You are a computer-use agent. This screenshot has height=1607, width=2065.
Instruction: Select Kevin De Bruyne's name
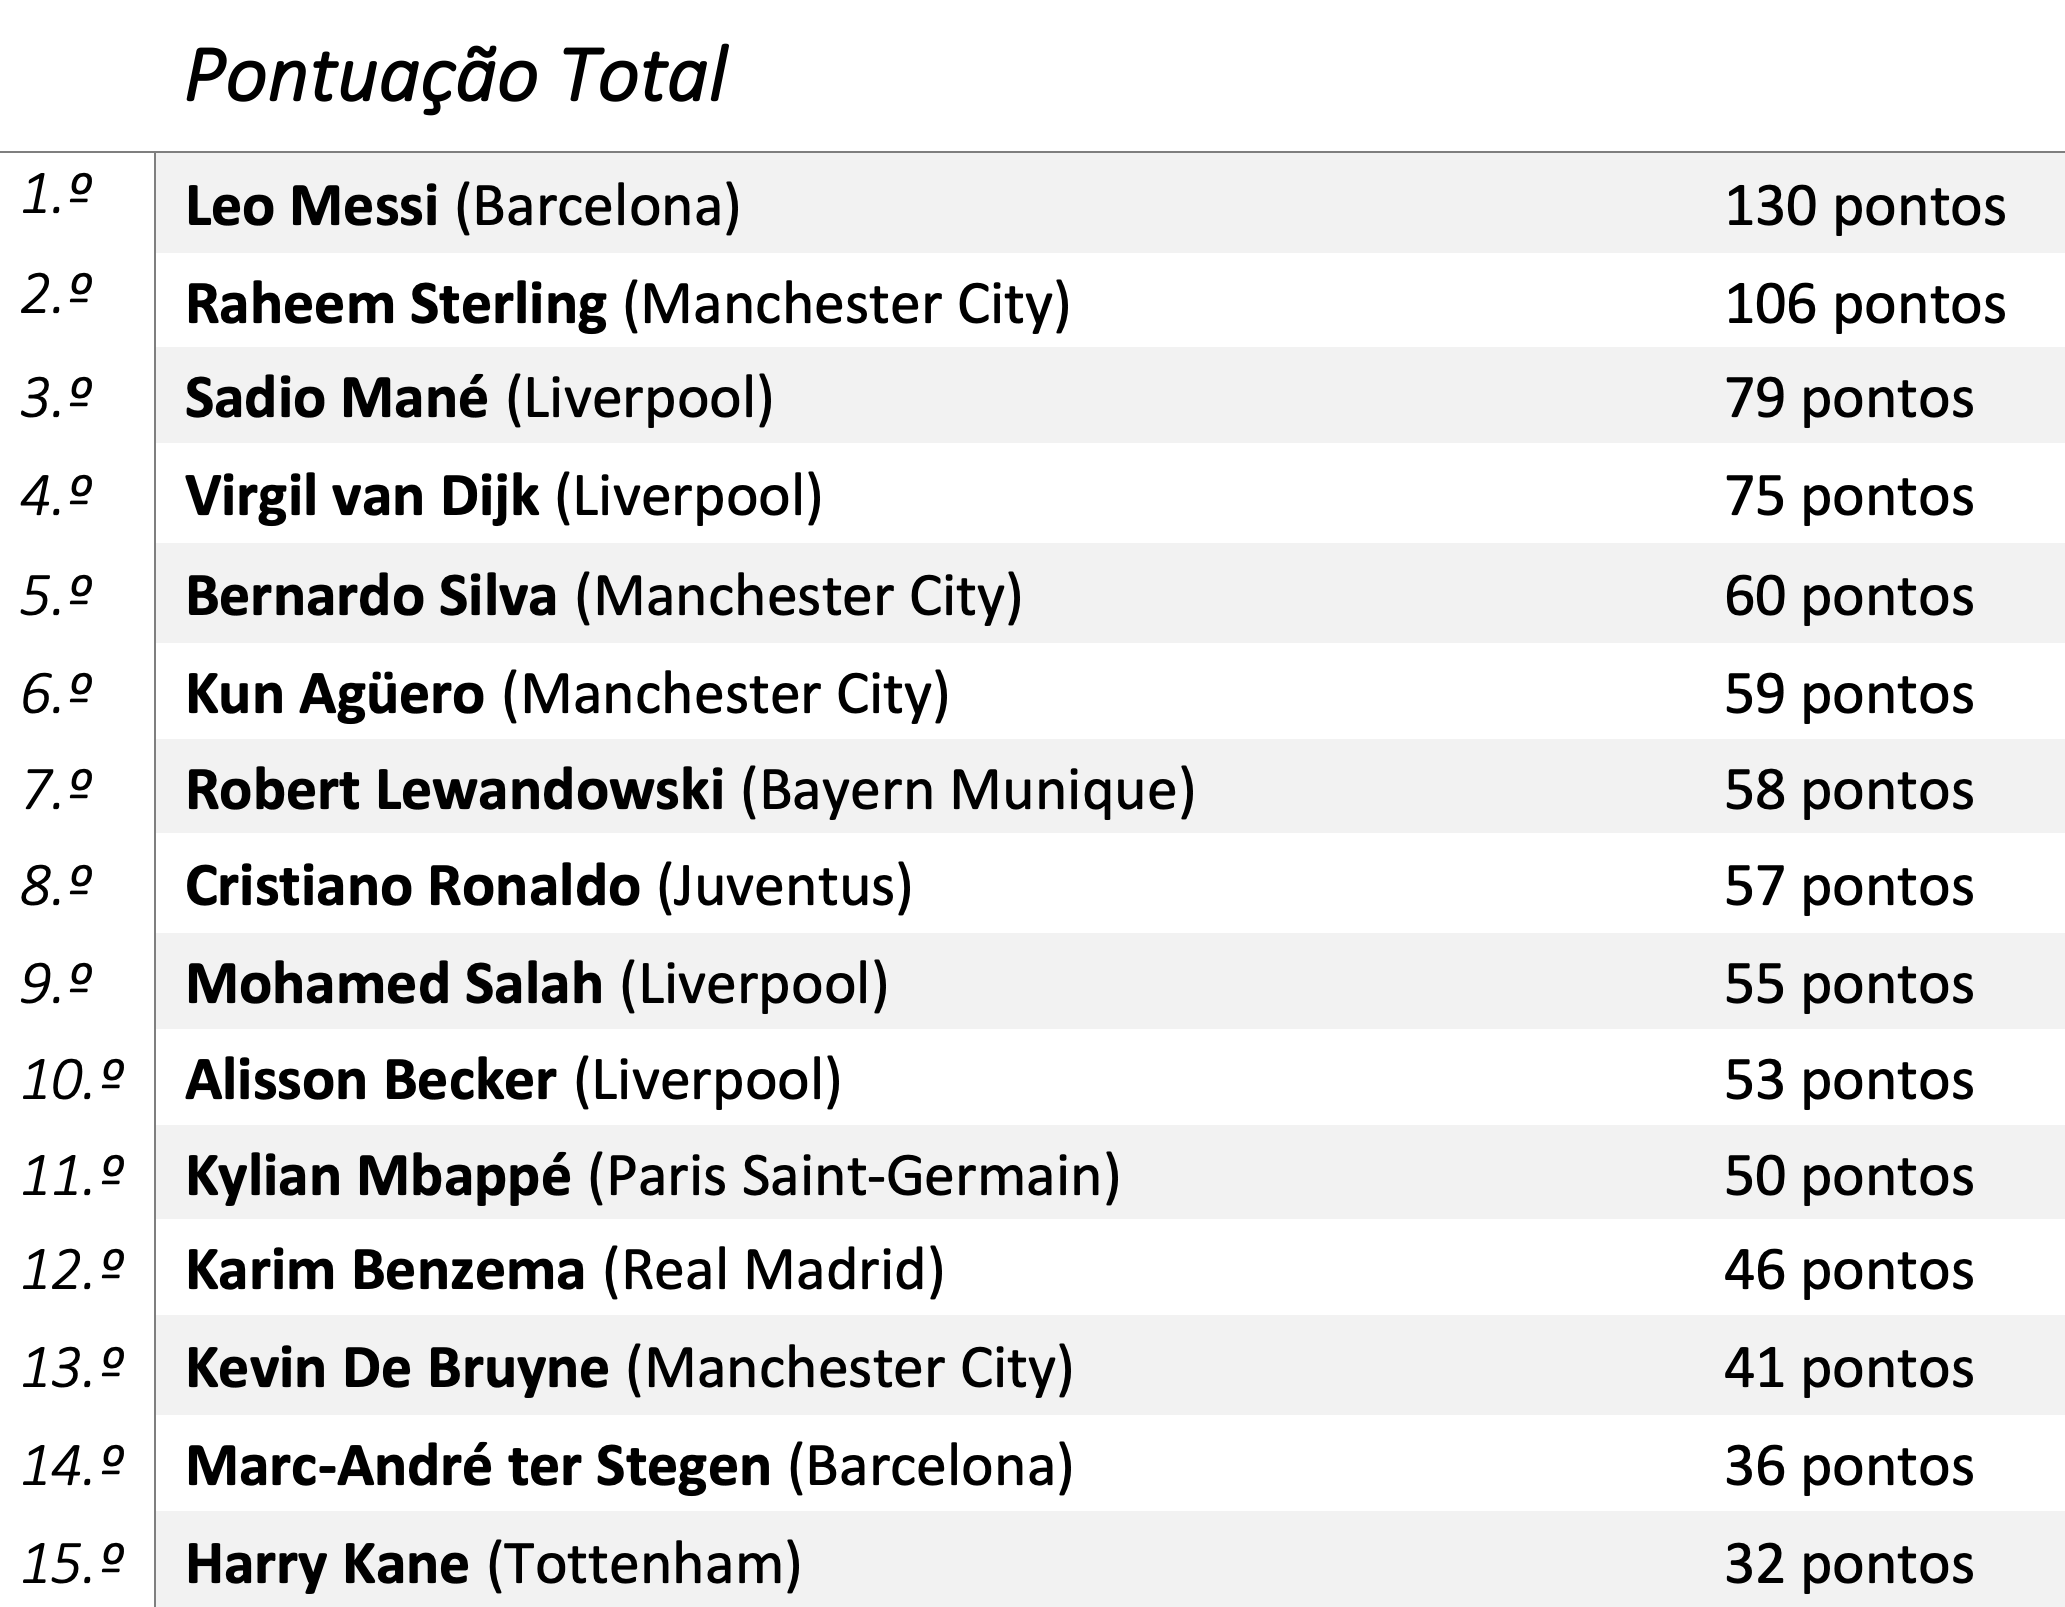coord(397,1368)
